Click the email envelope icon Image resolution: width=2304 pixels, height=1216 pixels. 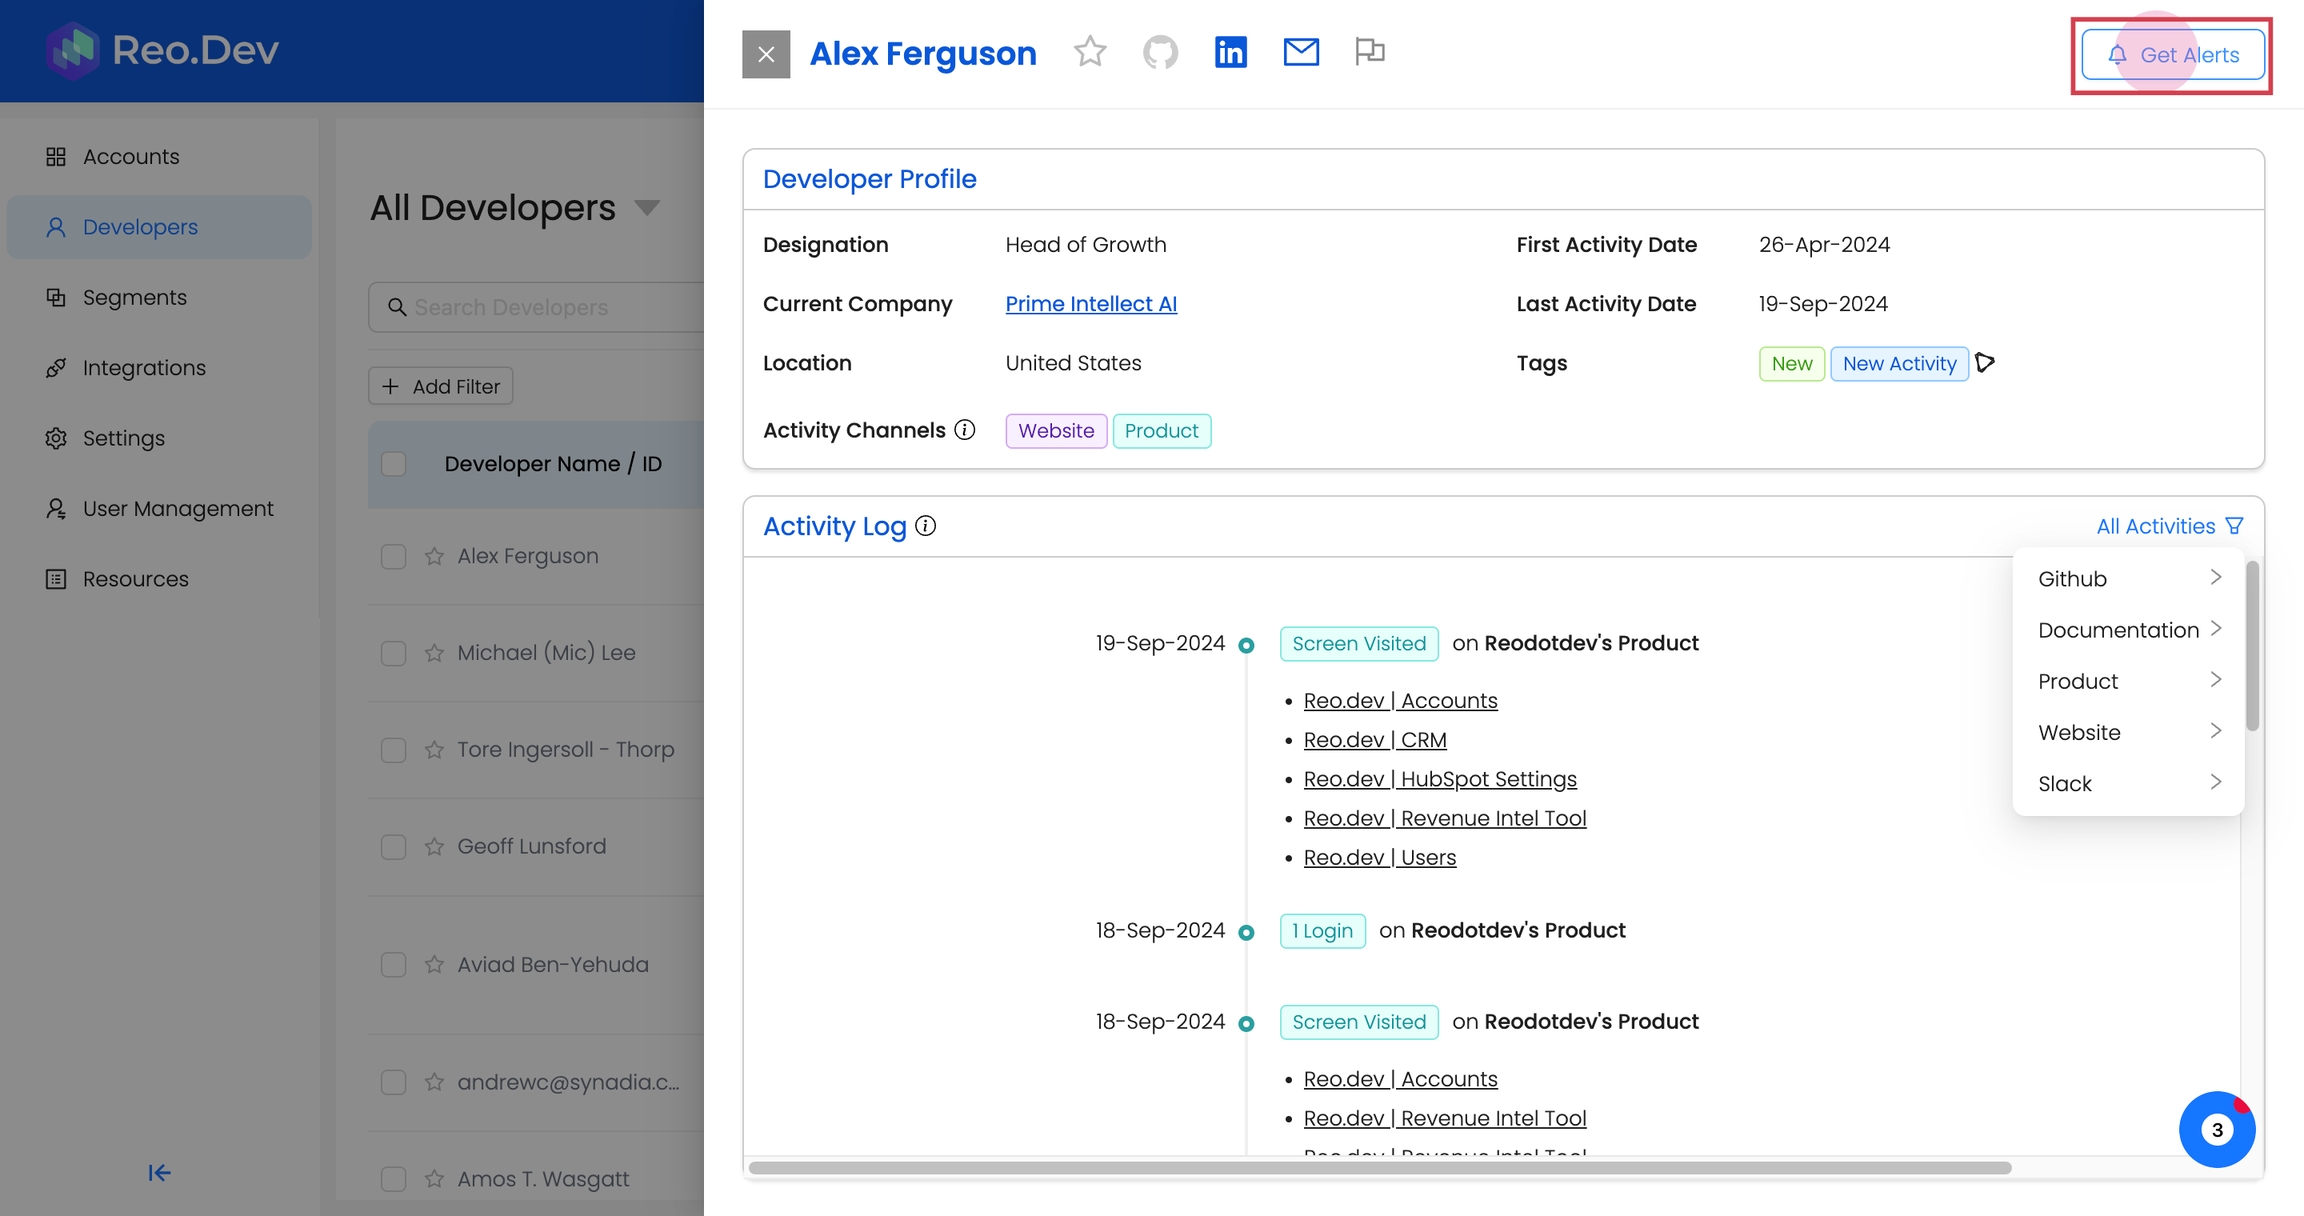pos(1301,52)
